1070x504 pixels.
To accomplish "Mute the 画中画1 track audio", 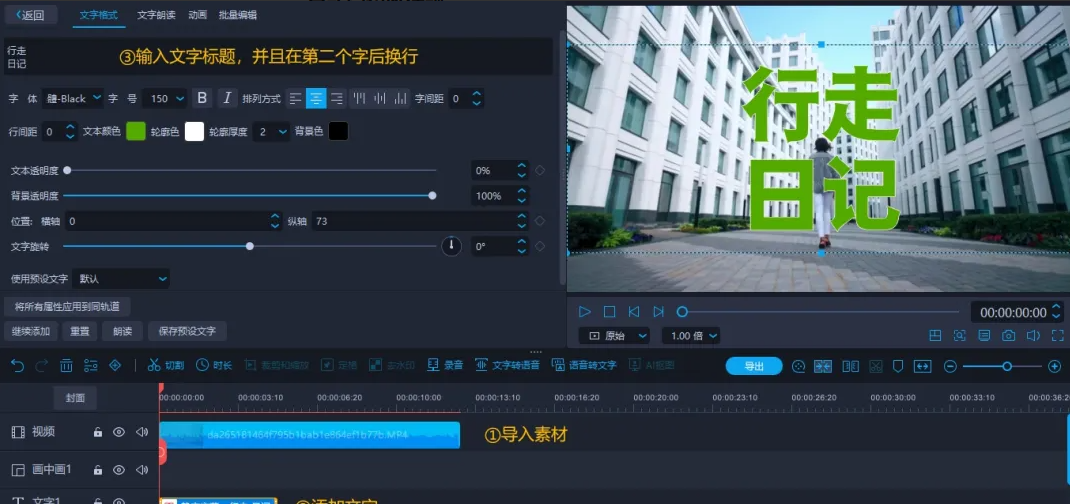I will pyautogui.click(x=142, y=470).
